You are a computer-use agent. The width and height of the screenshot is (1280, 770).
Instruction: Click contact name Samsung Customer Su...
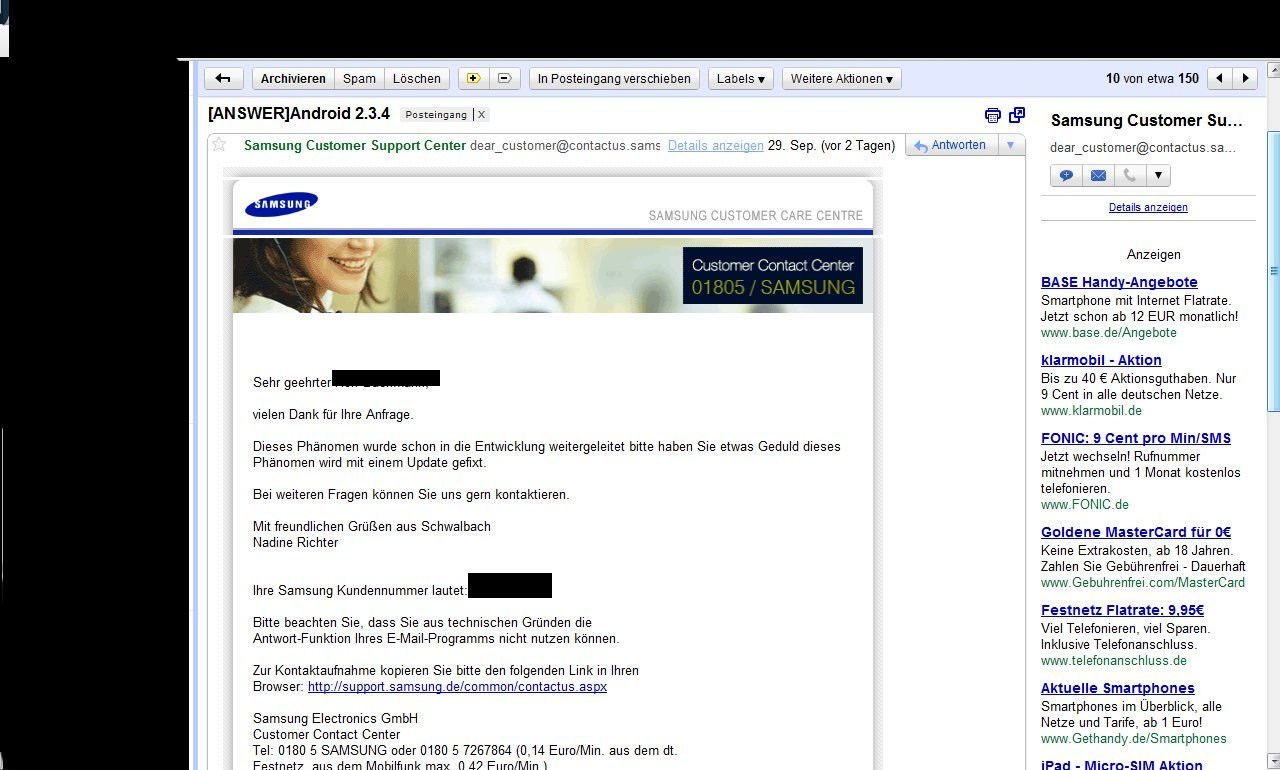pyautogui.click(x=1147, y=120)
